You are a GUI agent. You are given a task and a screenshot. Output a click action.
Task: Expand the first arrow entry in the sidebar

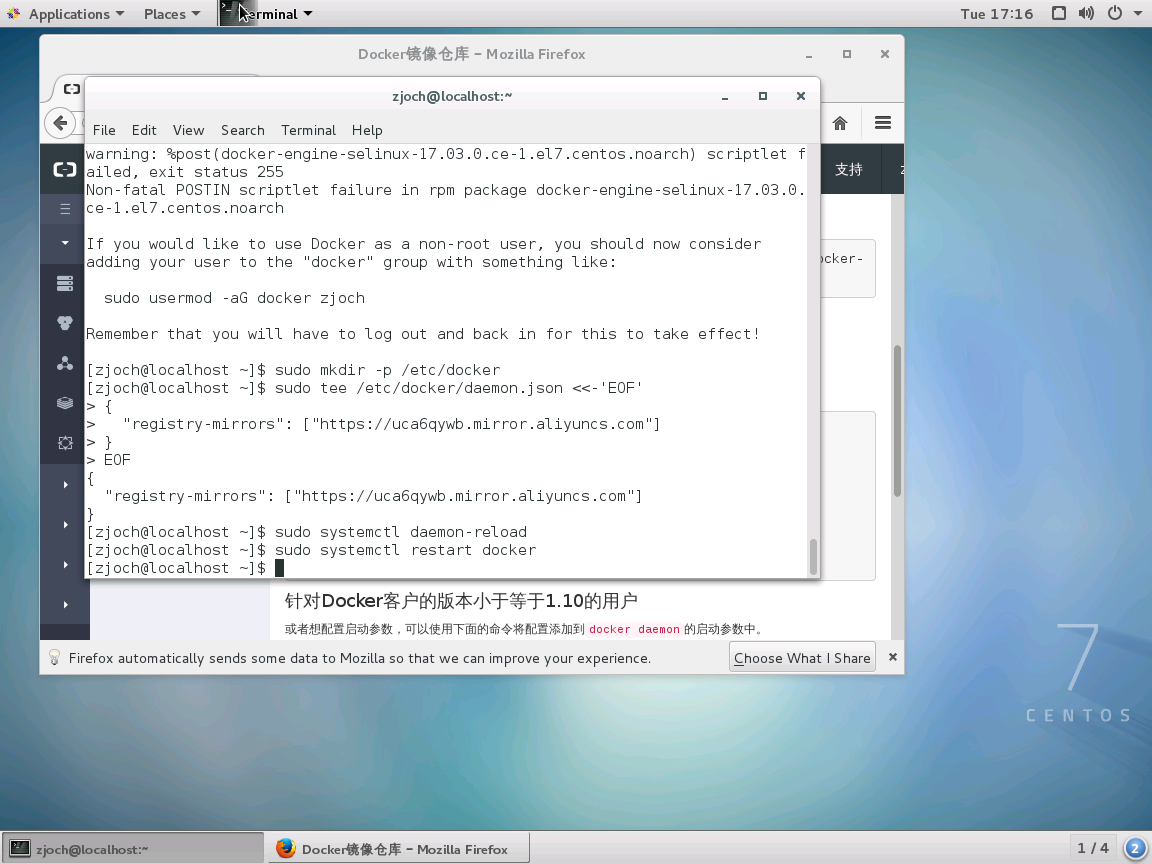[x=64, y=484]
